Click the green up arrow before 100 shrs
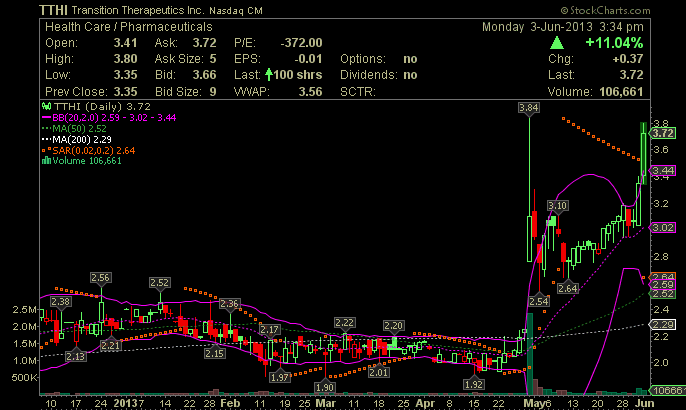Image resolution: width=686 pixels, height=410 pixels. pos(269,75)
